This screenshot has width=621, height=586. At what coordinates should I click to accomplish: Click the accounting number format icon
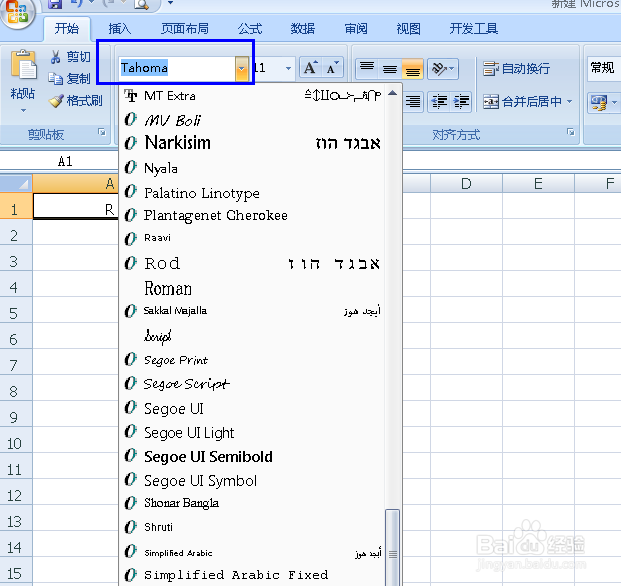(x=598, y=103)
